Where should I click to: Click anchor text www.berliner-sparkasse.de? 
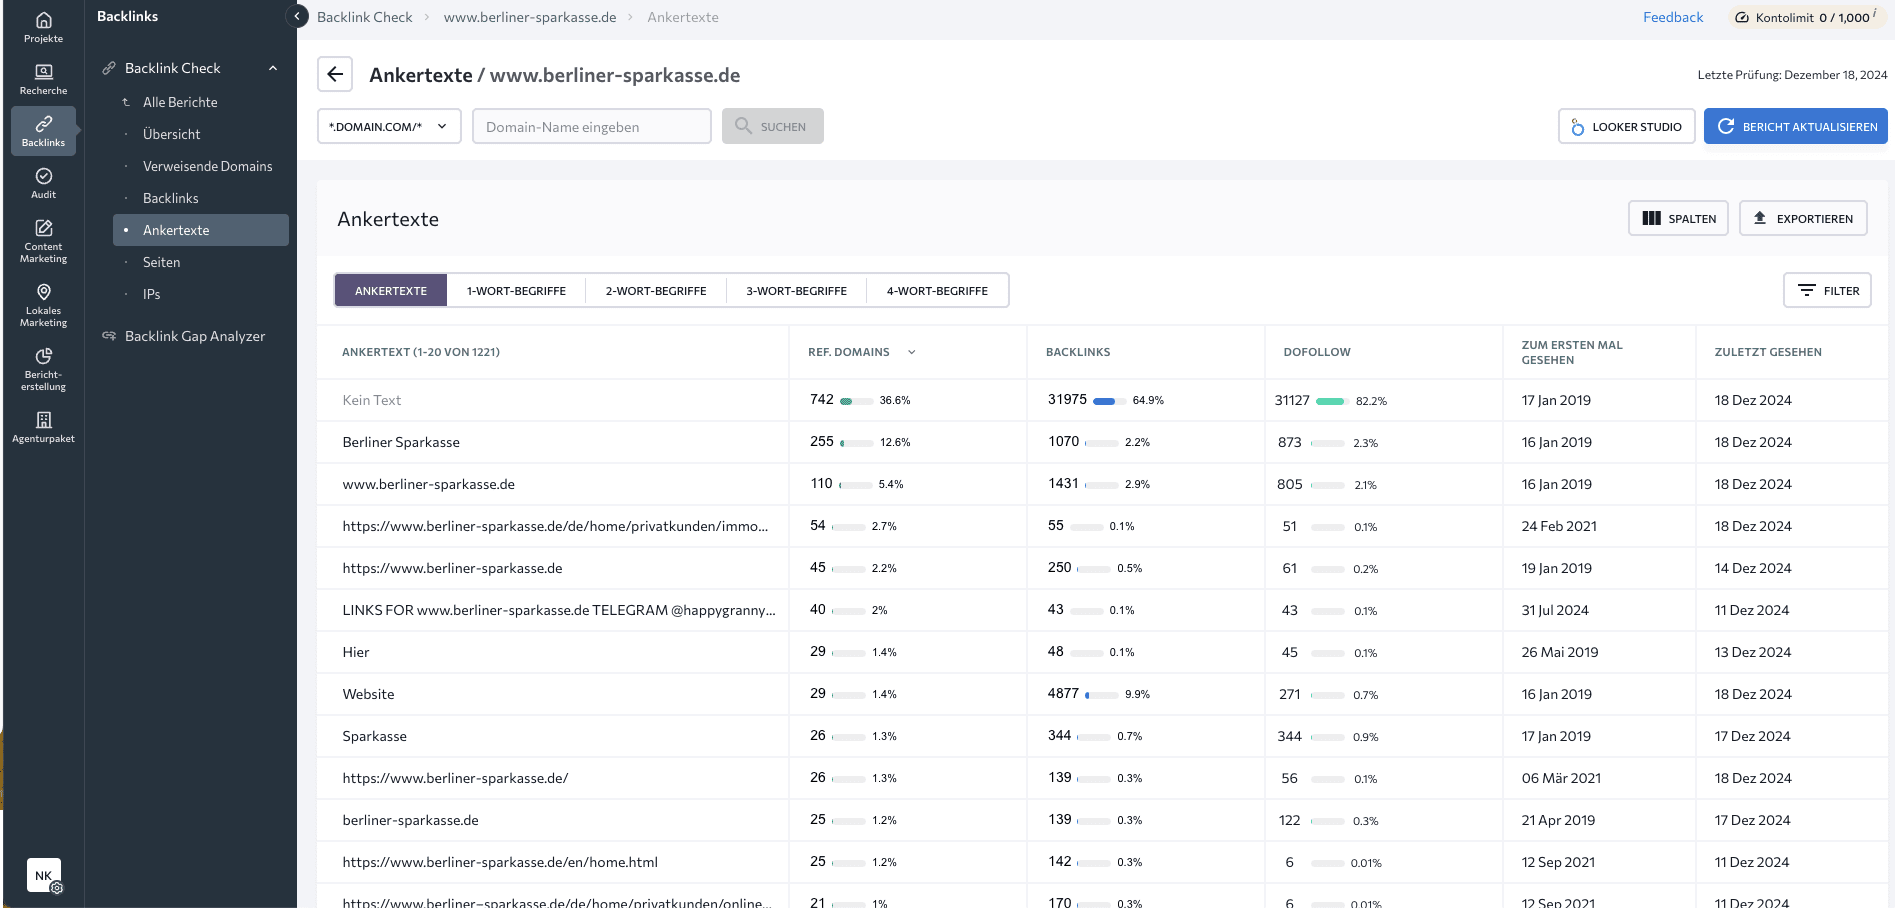[428, 484]
